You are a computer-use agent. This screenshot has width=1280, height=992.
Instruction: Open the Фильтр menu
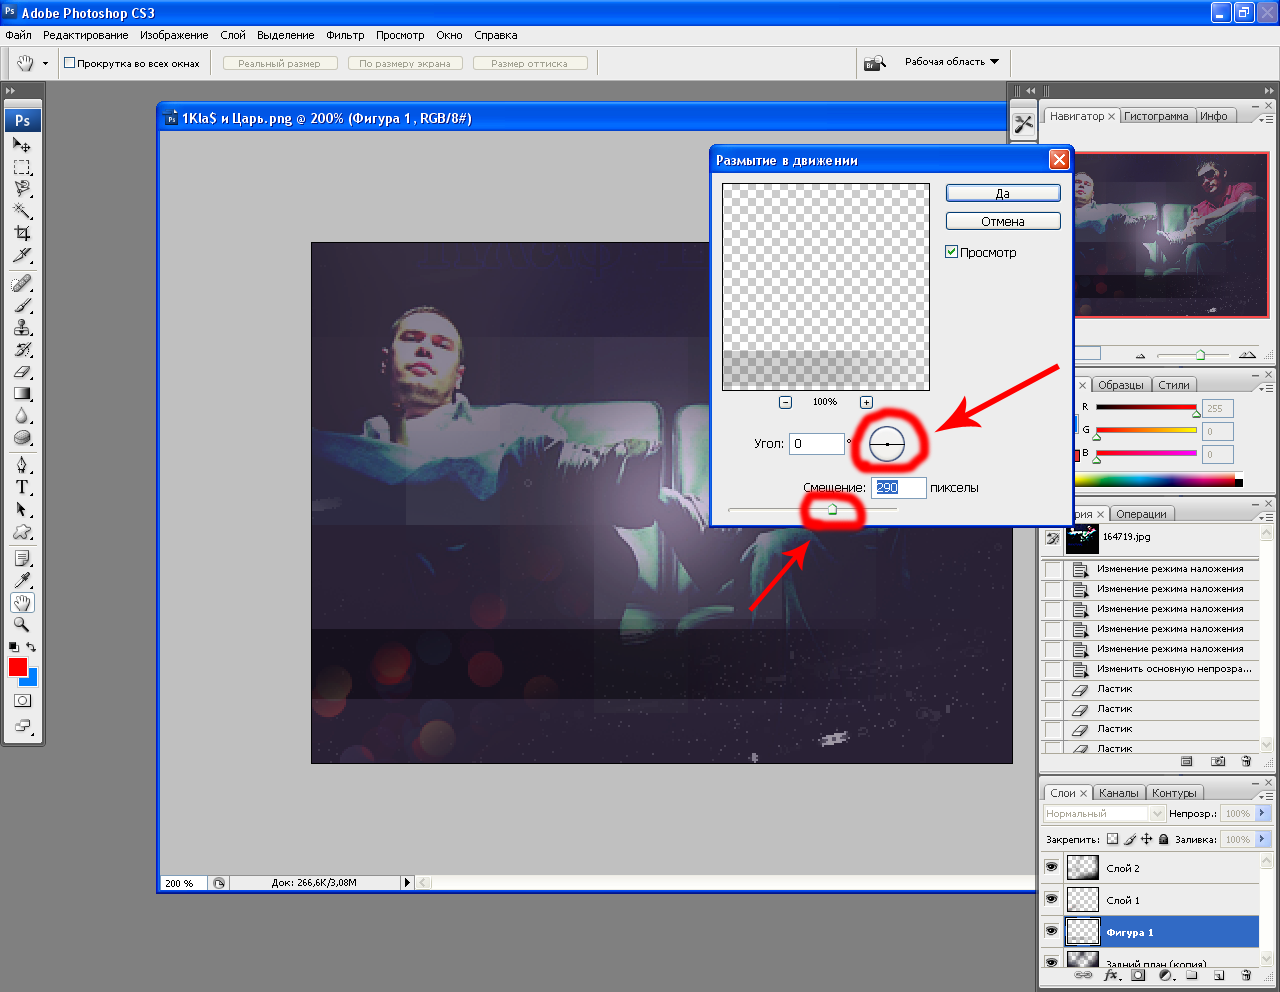(345, 35)
